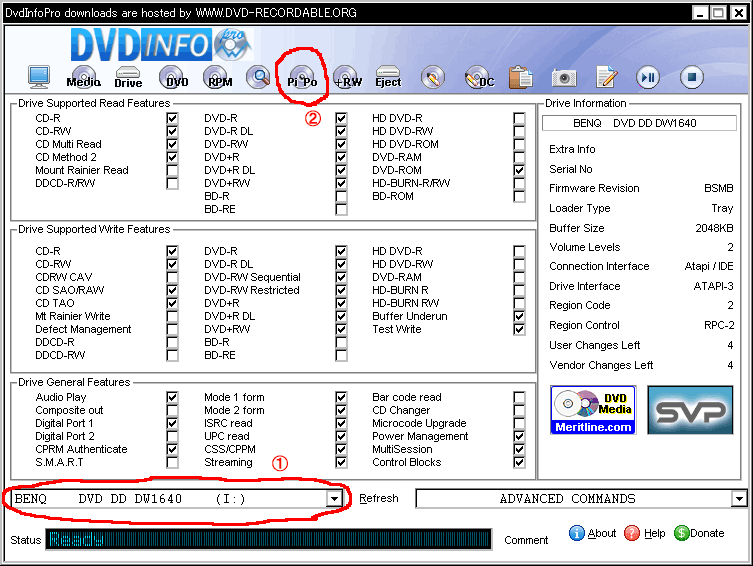
Task: Click the Loader Type Tray value
Action: (722, 208)
